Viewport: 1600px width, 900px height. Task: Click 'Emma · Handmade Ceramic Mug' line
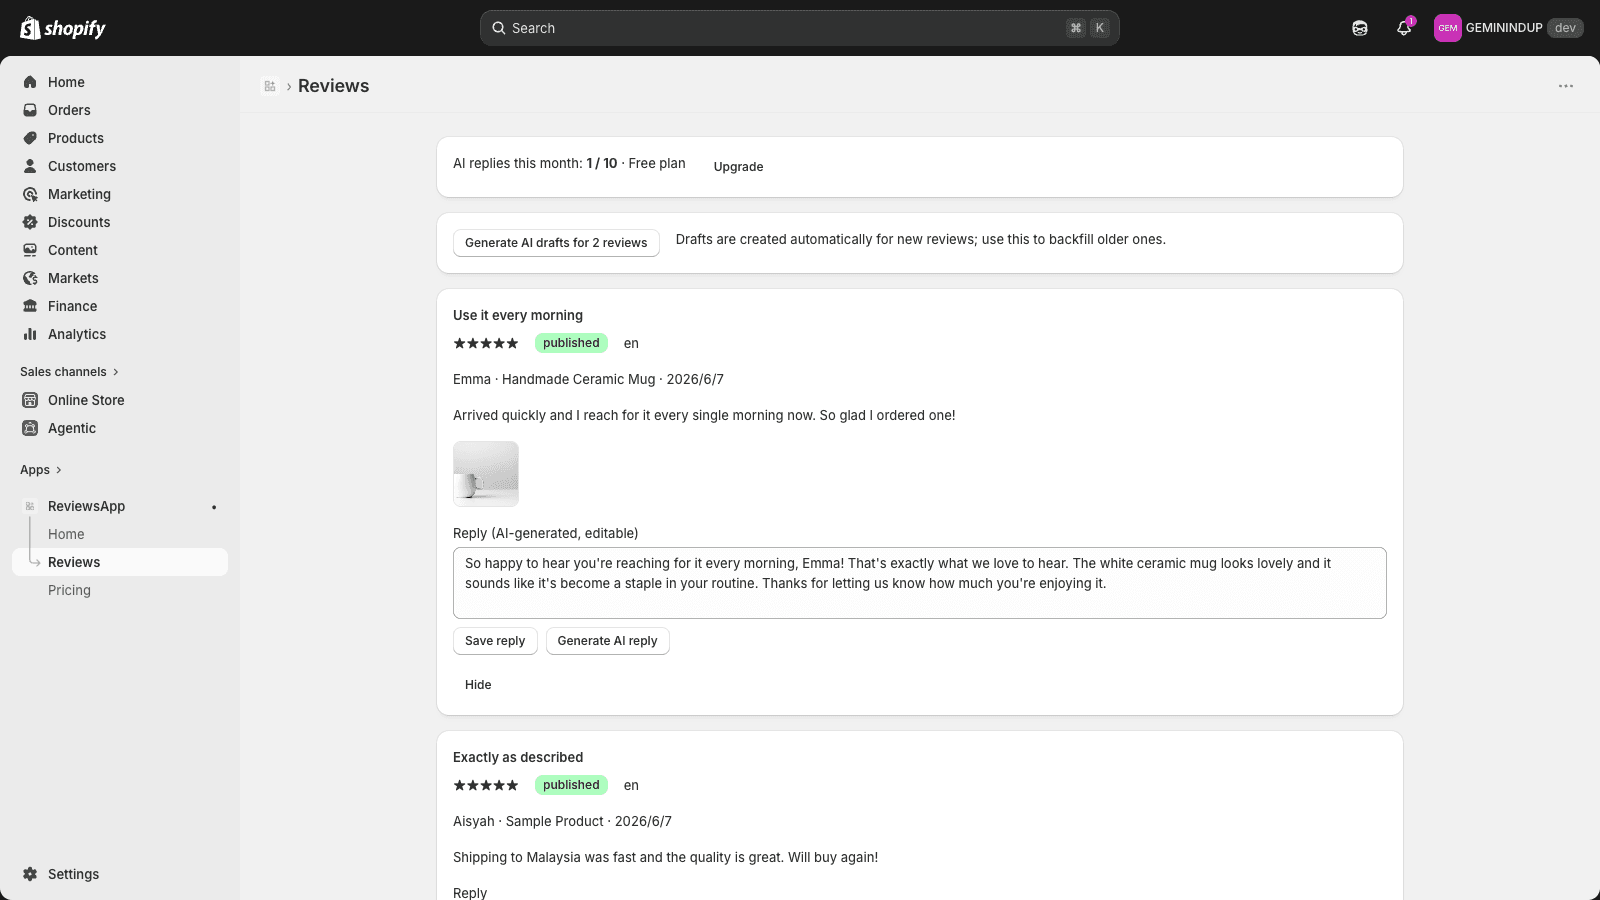click(x=588, y=379)
